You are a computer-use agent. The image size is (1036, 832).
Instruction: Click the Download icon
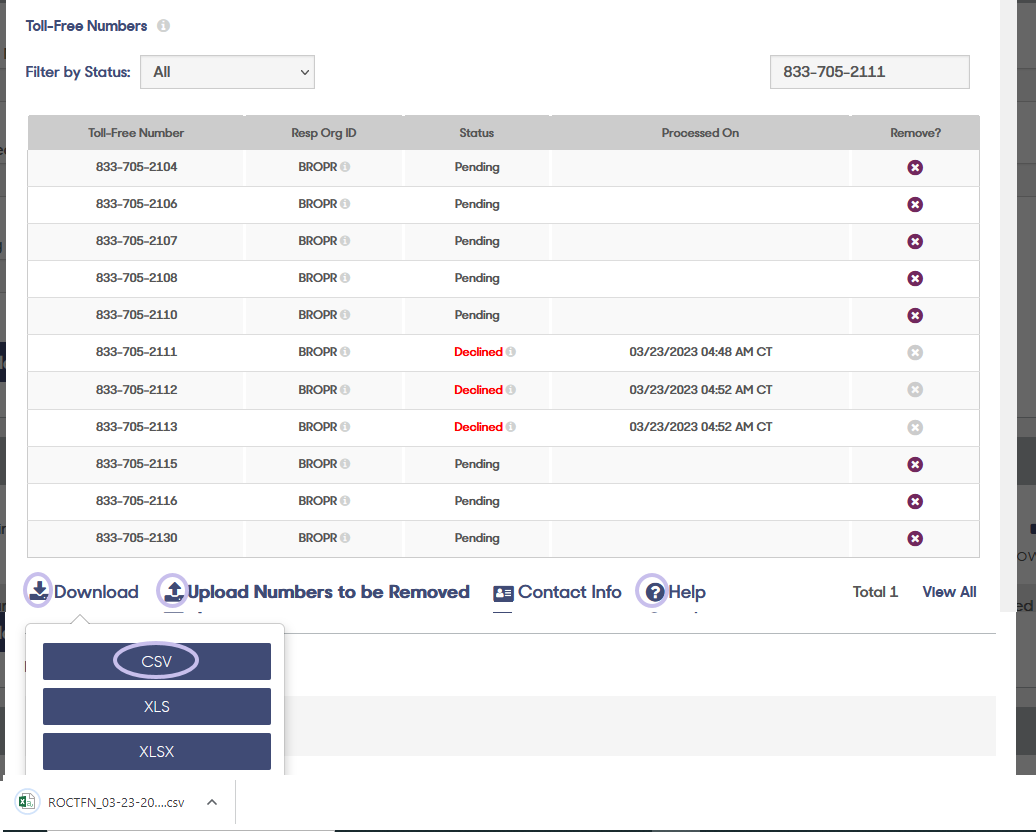(x=37, y=591)
